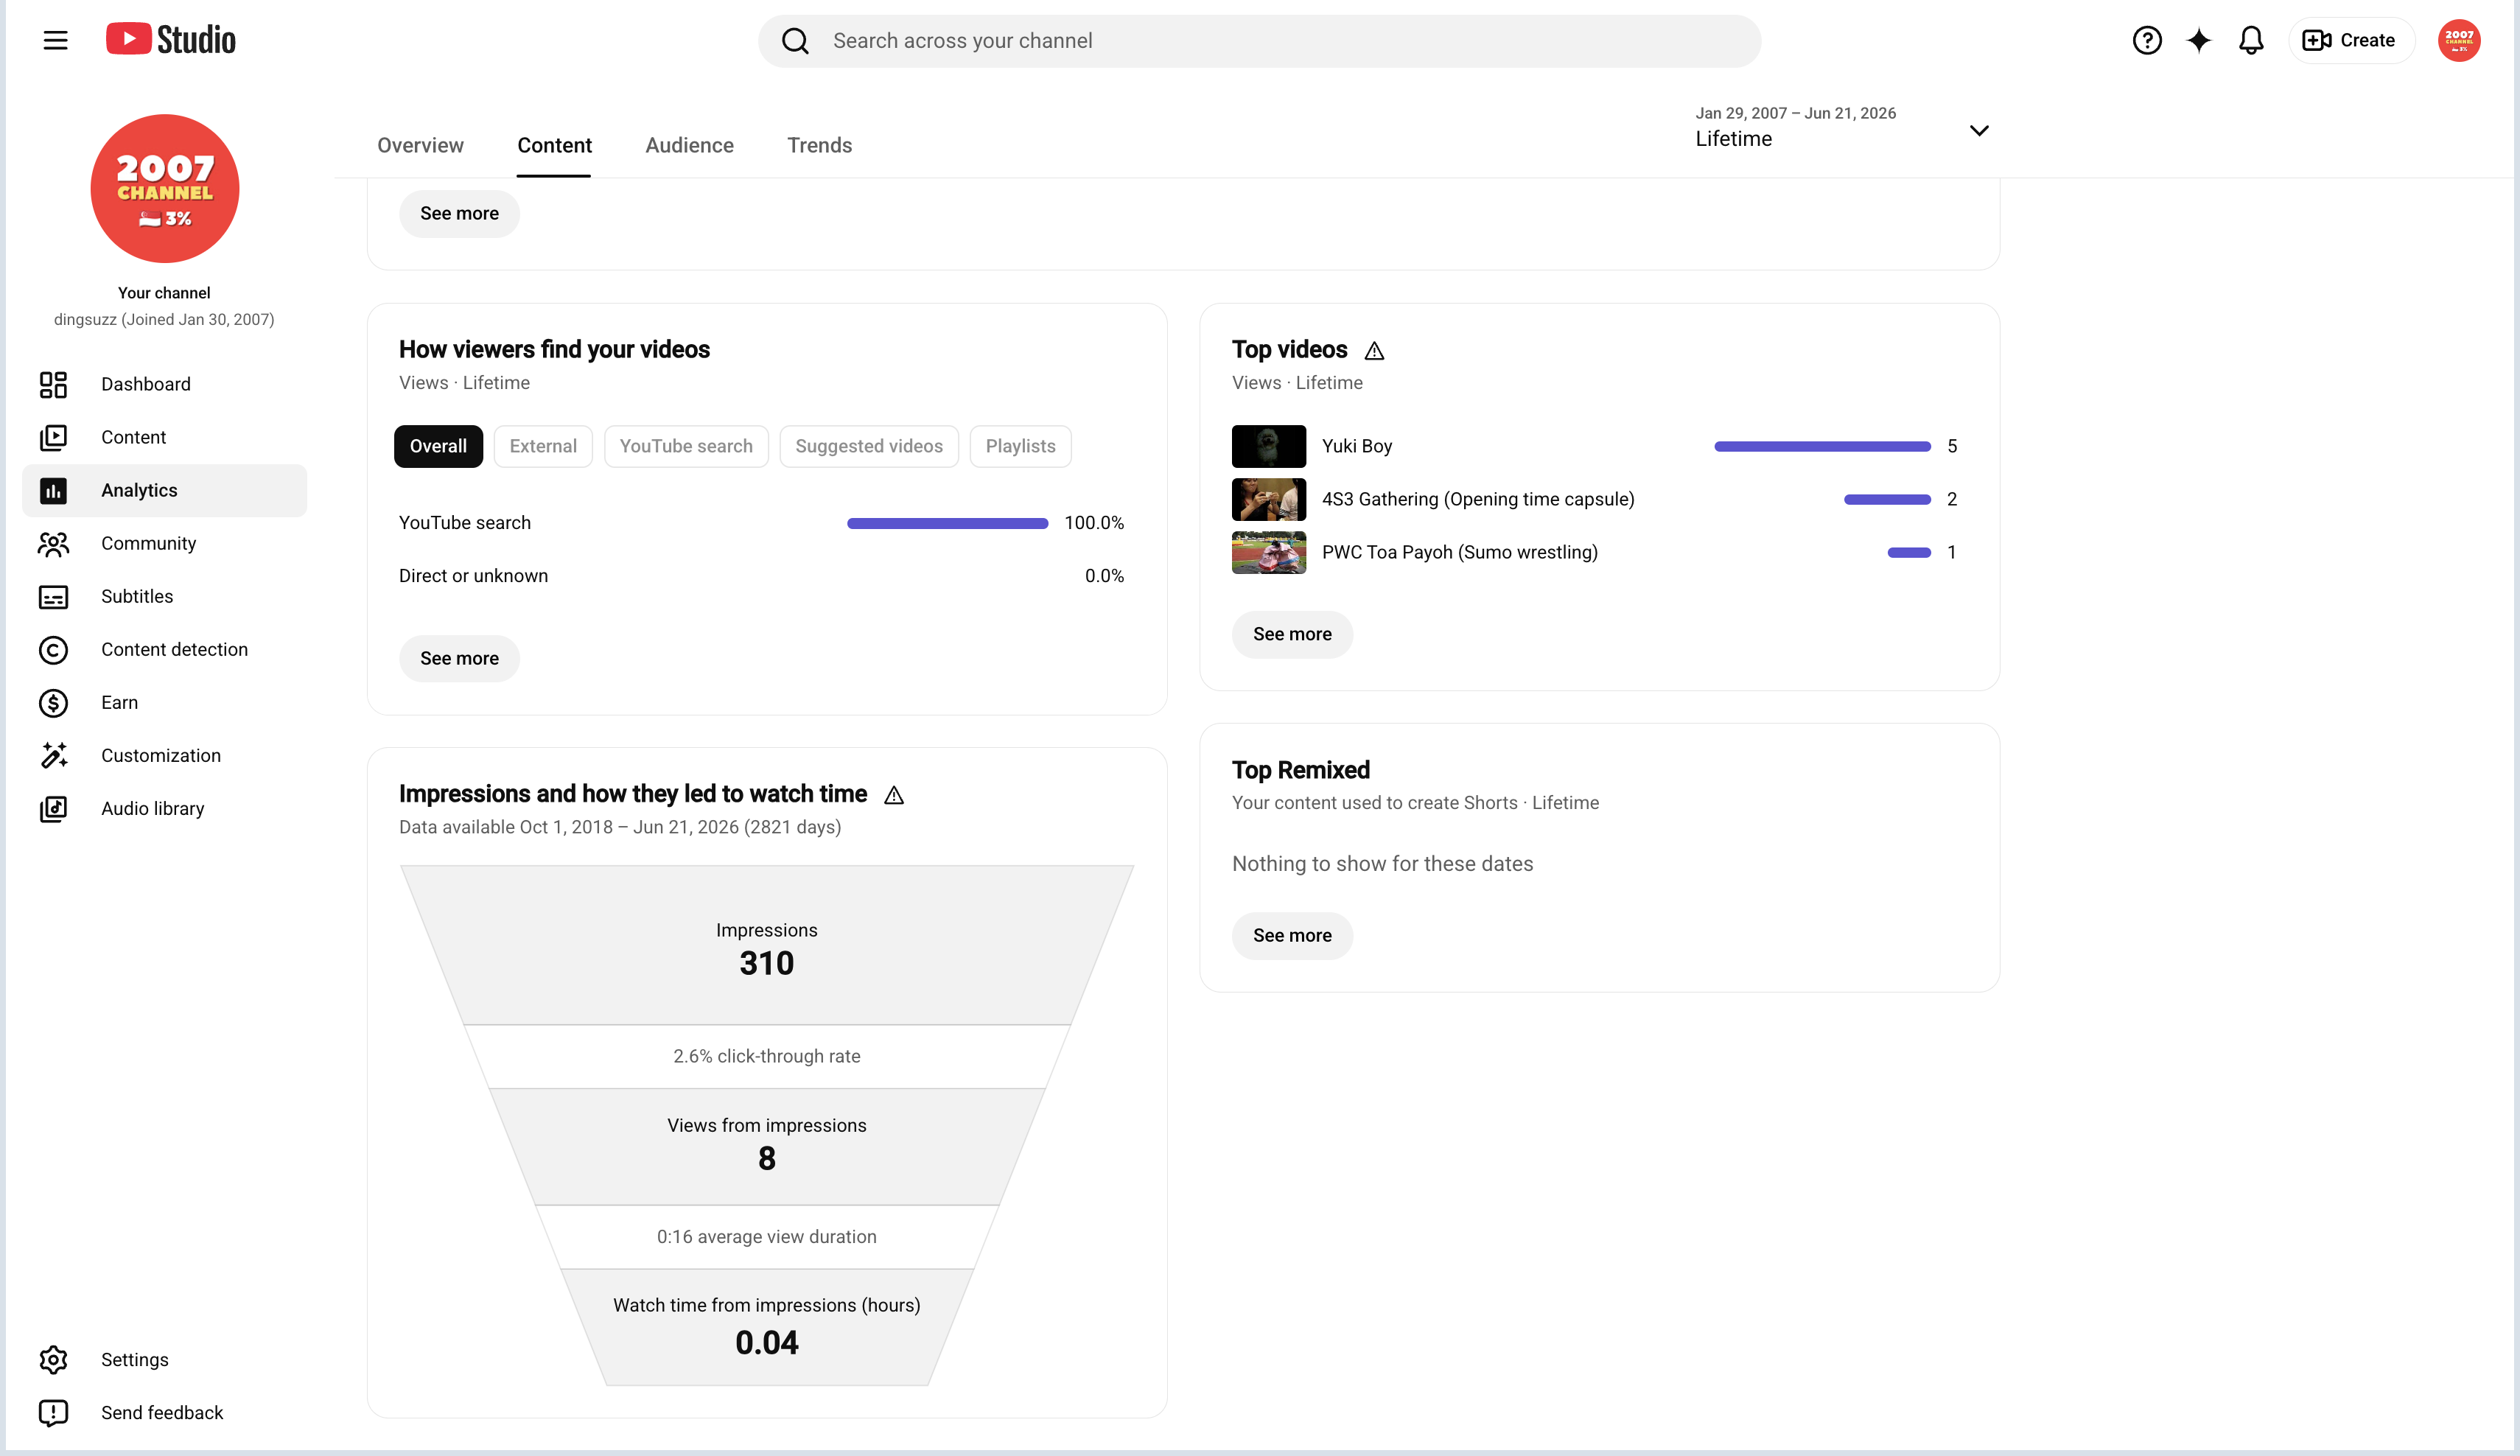
Task: Click 4S3 Gathering (Opening time capsule) title
Action: 1478,499
